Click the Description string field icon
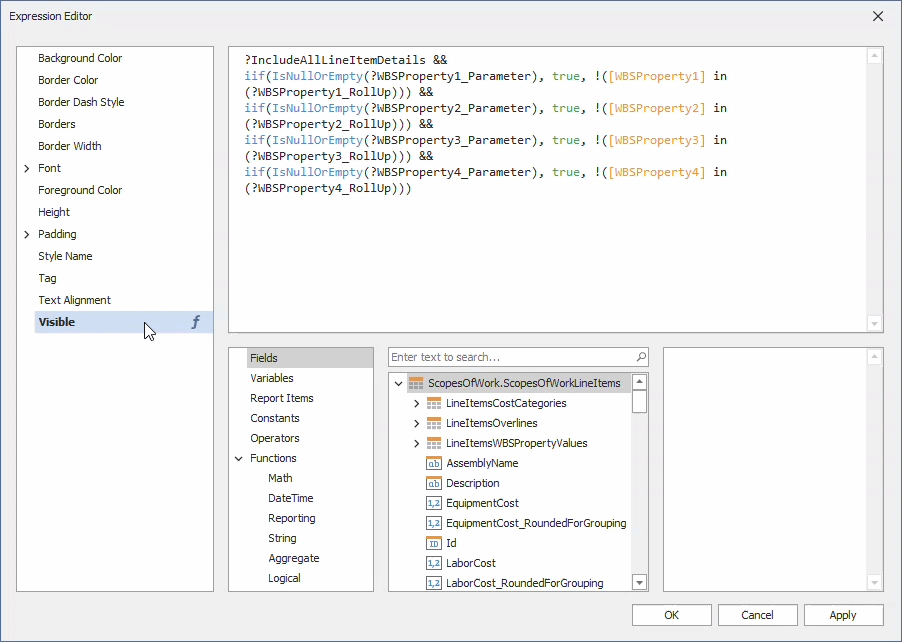Image resolution: width=902 pixels, height=642 pixels. (x=434, y=483)
